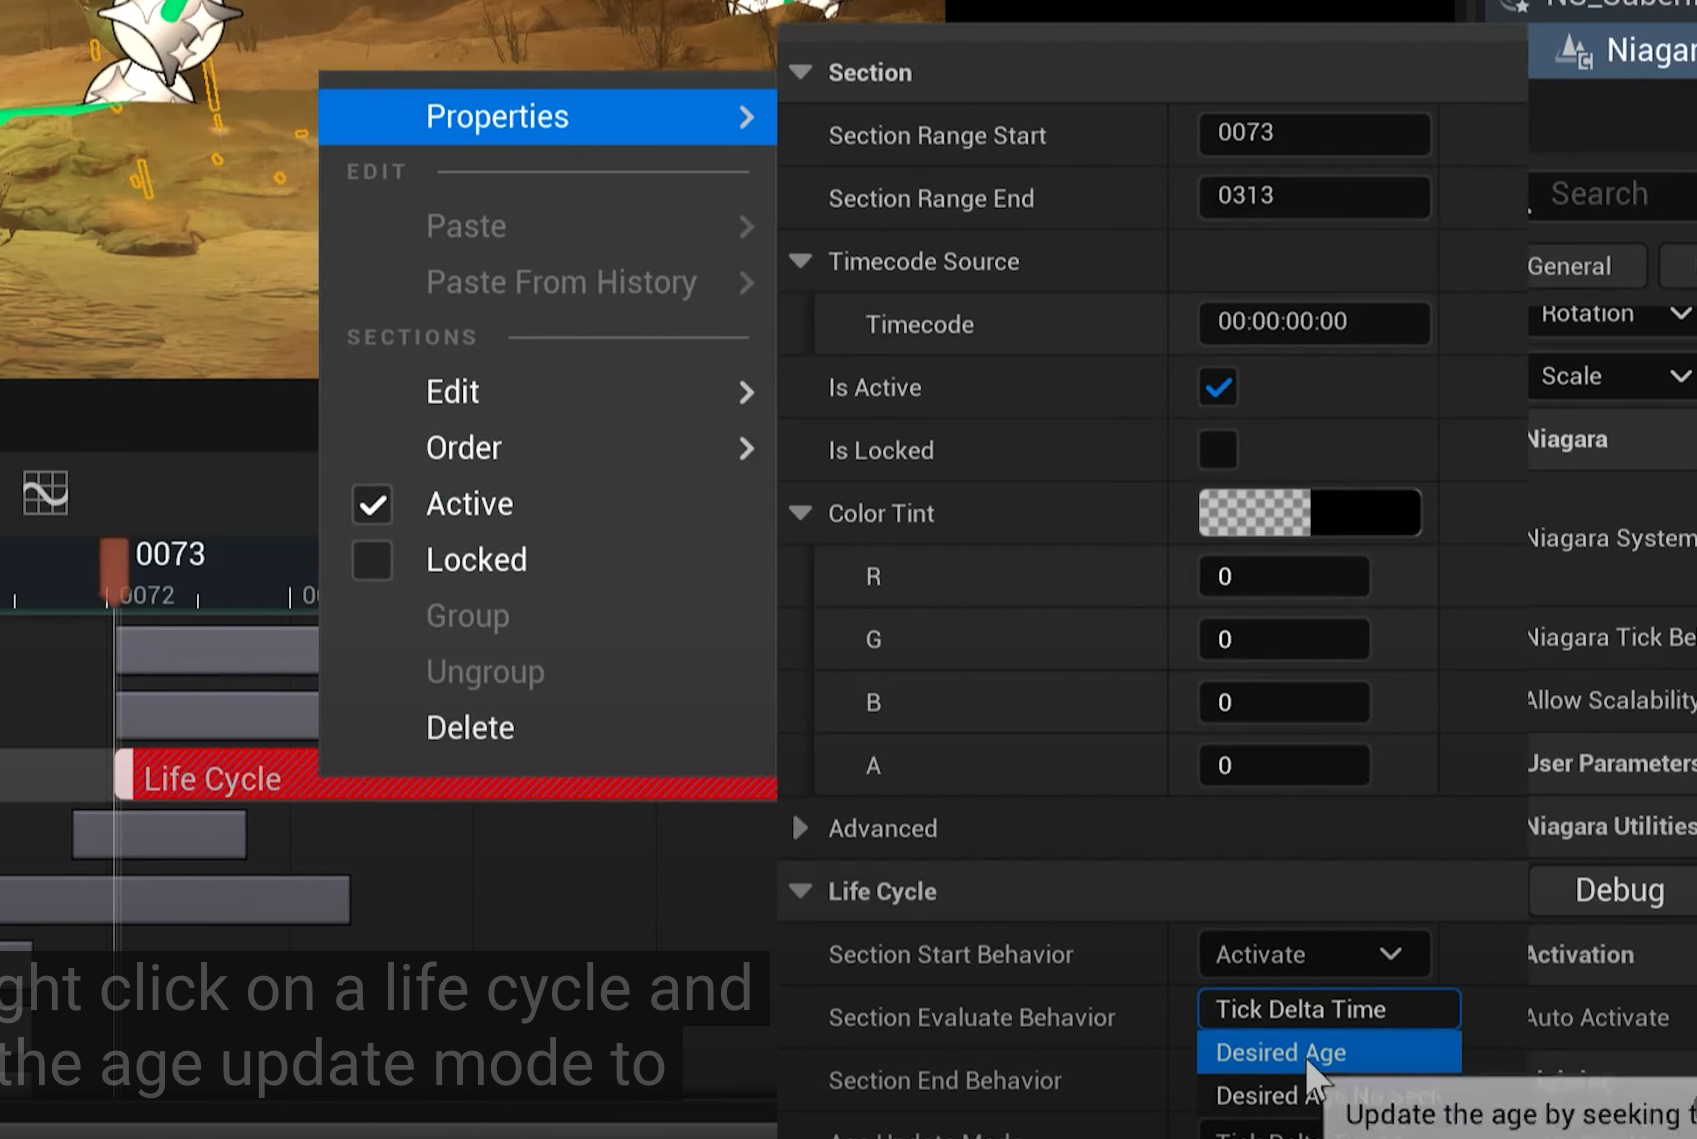Enable the Is Locked property checkbox

click(x=1218, y=451)
